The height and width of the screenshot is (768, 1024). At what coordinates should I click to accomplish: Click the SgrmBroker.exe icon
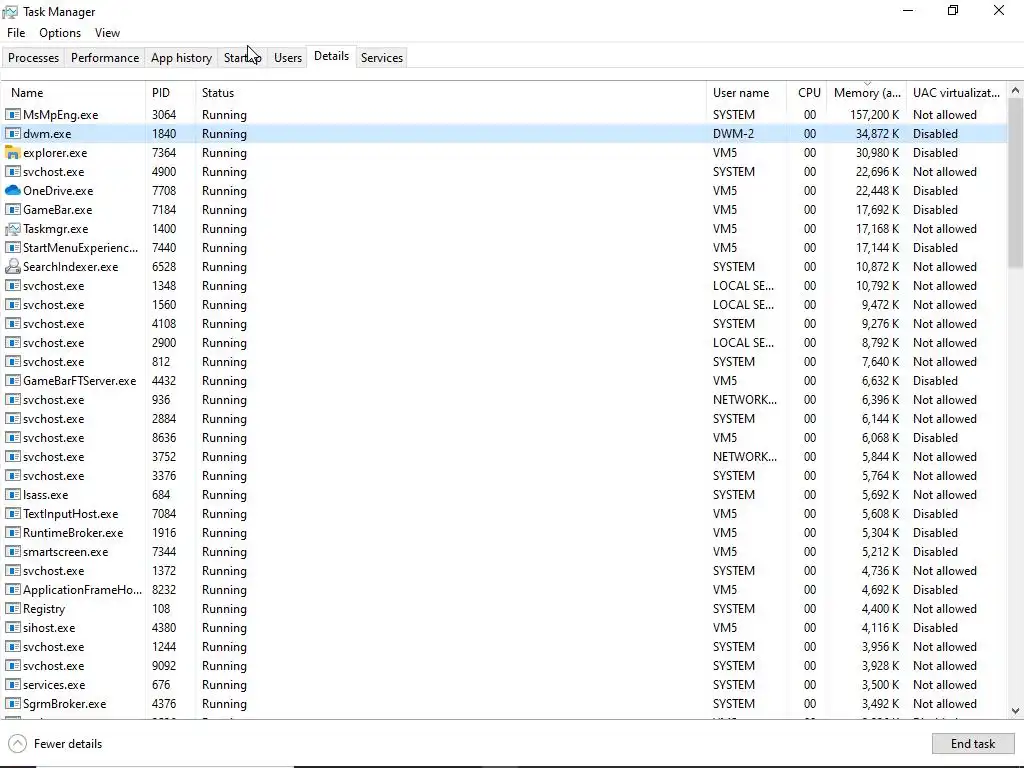(12, 703)
